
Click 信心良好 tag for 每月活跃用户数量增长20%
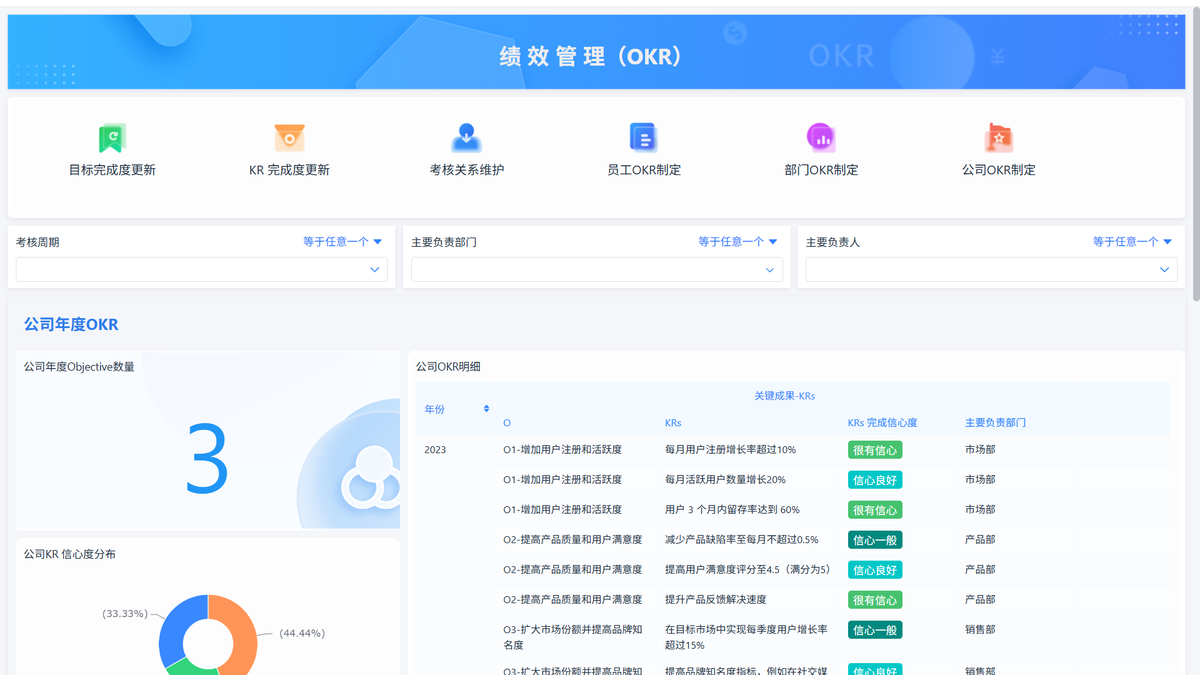click(875, 480)
